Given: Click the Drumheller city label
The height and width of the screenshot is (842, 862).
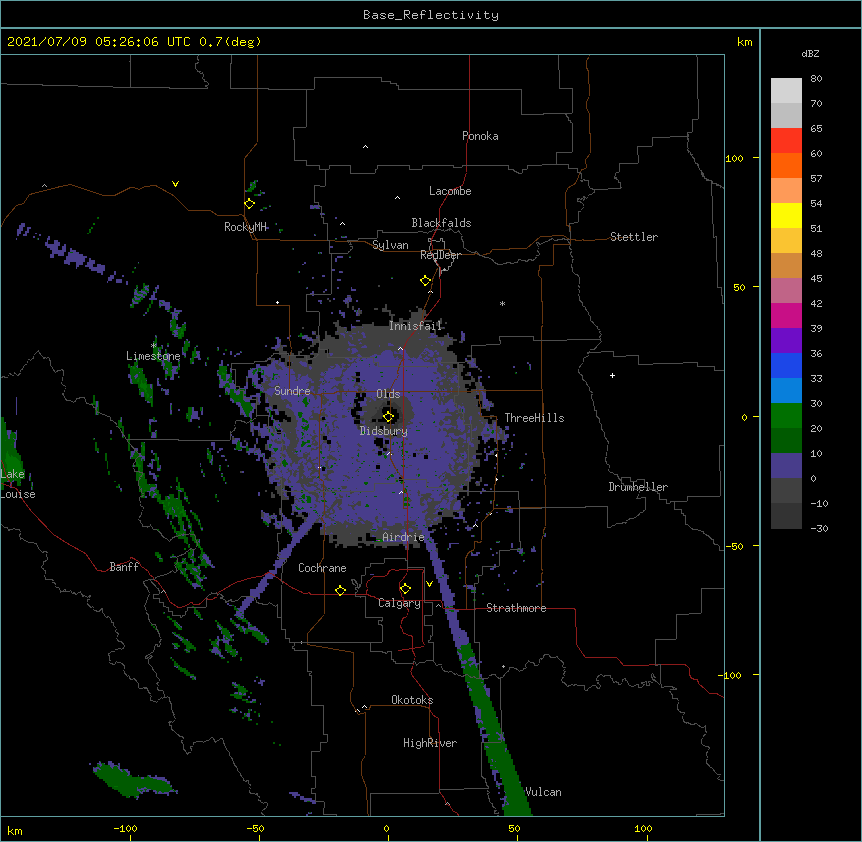Looking at the screenshot, I should [x=638, y=487].
